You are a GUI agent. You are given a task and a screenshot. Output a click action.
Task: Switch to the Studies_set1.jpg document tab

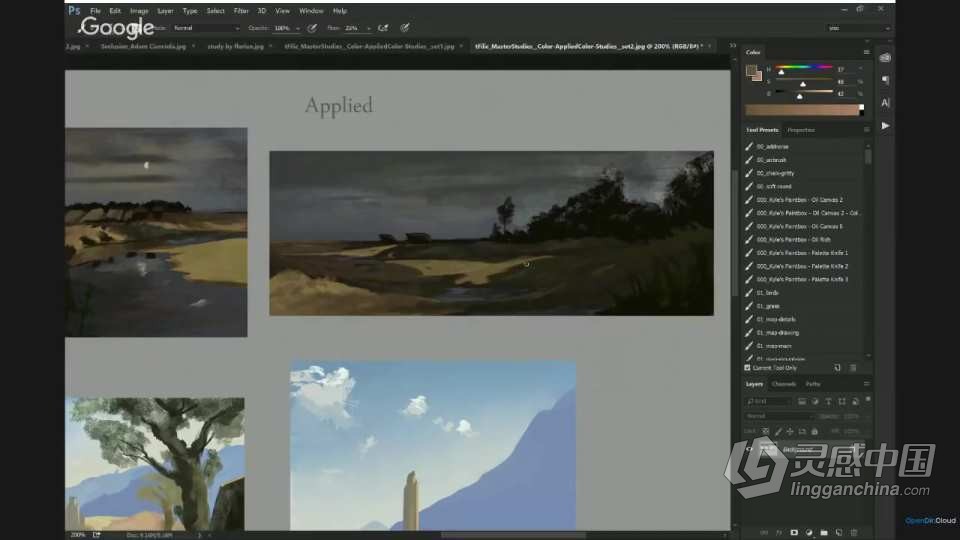pos(369,47)
